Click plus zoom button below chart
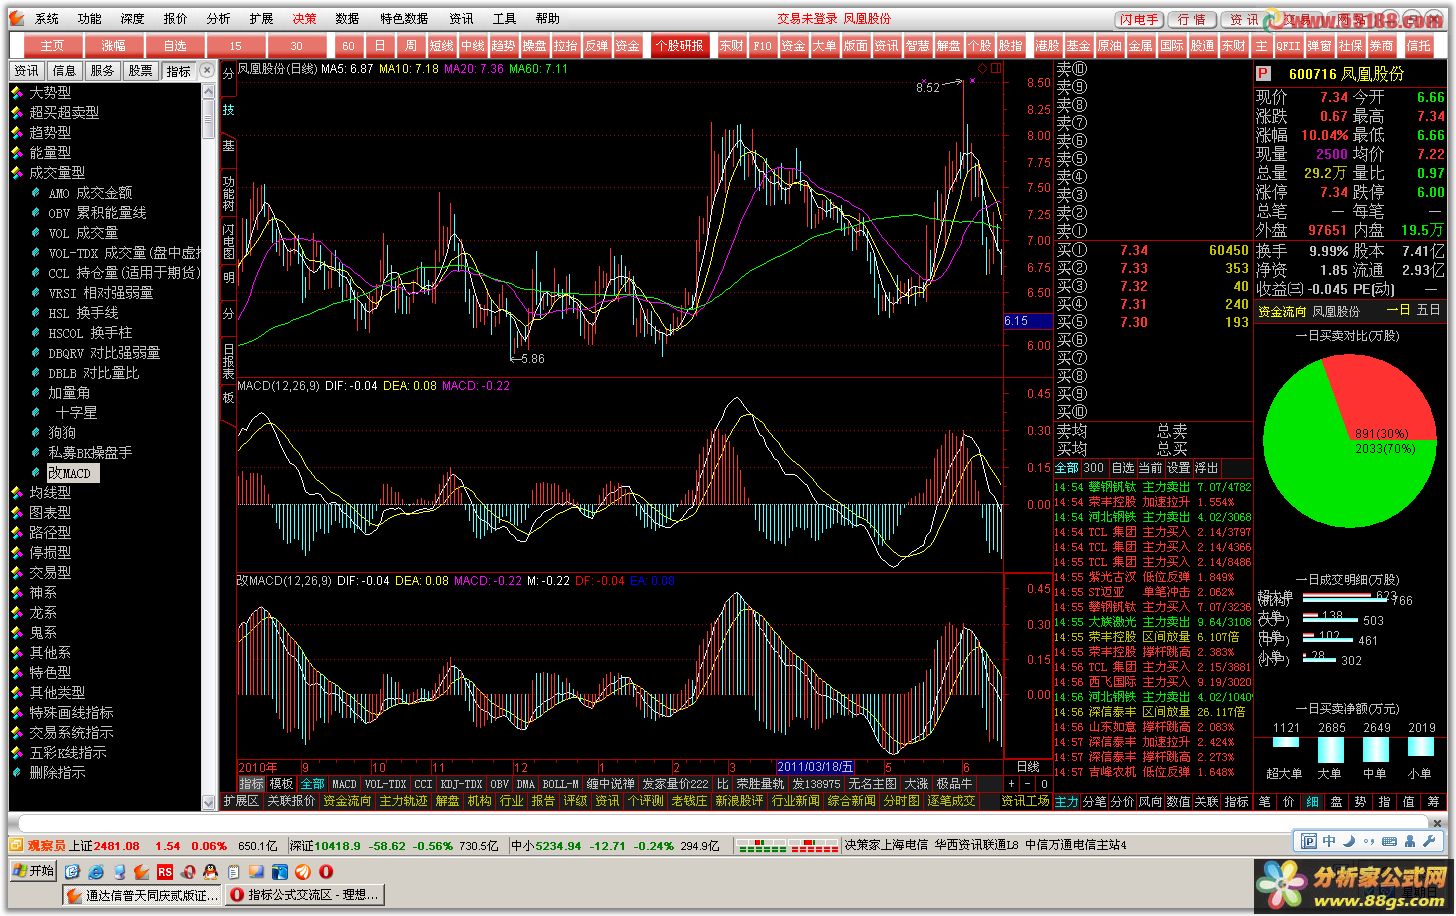Viewport: 1456px width, 916px height. point(1011,785)
